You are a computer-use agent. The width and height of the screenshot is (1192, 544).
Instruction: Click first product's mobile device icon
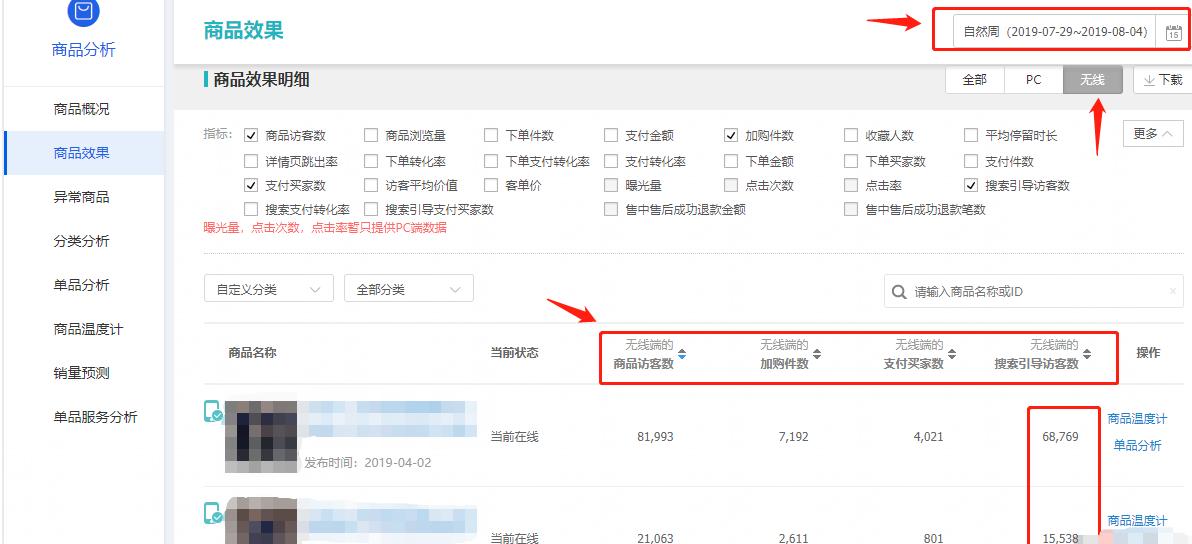(212, 411)
